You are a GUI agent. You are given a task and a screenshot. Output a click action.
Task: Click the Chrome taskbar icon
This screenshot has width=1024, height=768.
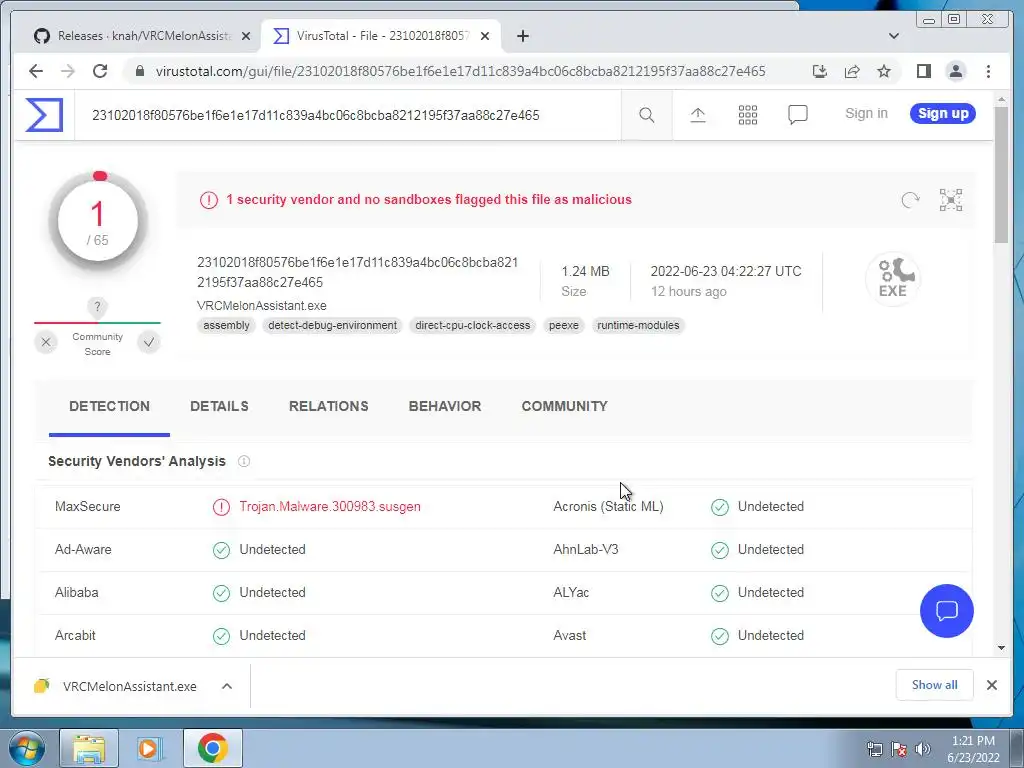(212, 748)
